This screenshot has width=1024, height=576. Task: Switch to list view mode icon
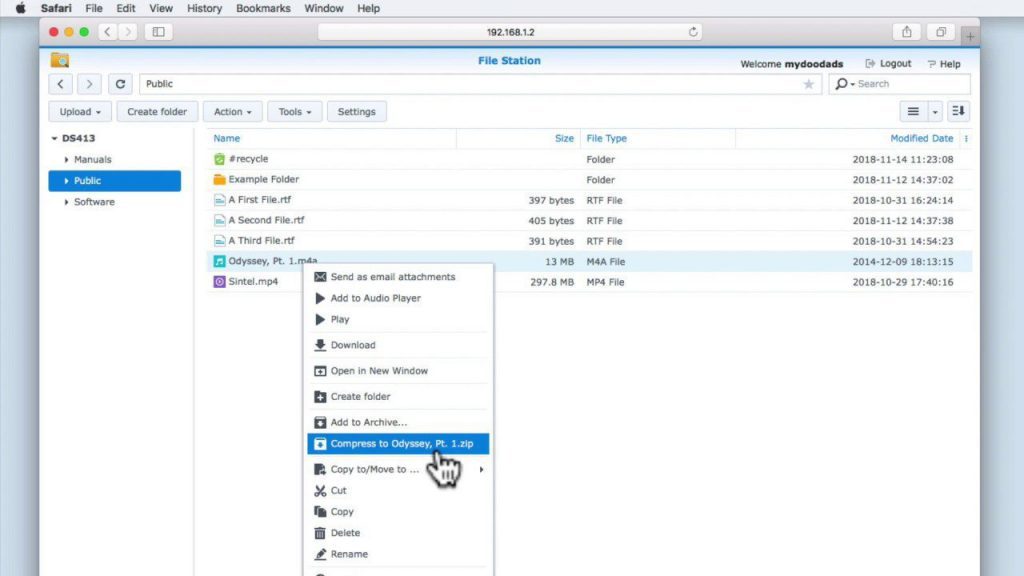(913, 112)
